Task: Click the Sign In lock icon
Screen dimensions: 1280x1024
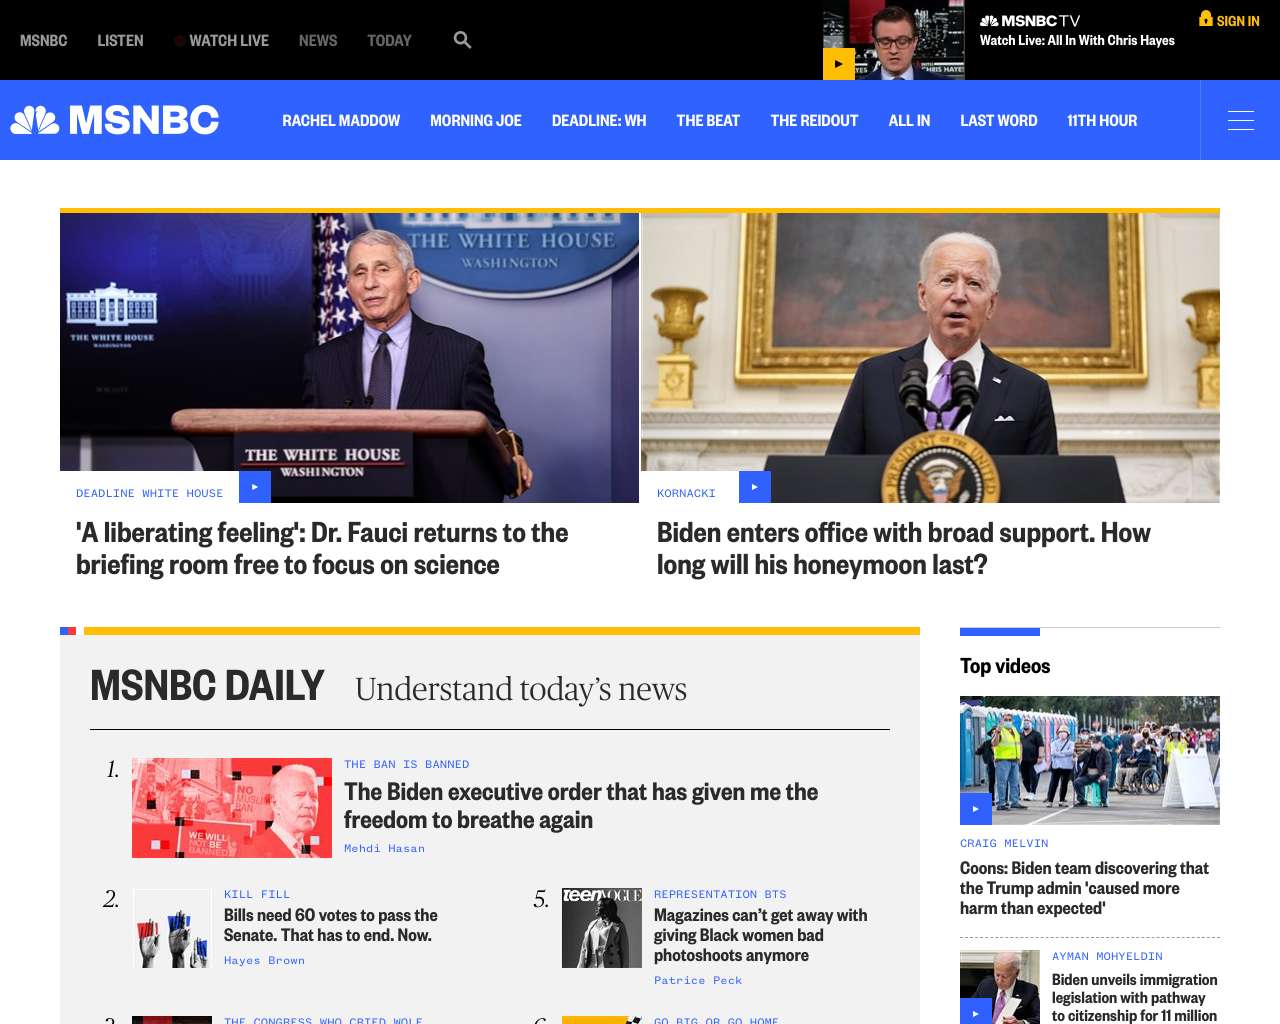Action: point(1206,18)
